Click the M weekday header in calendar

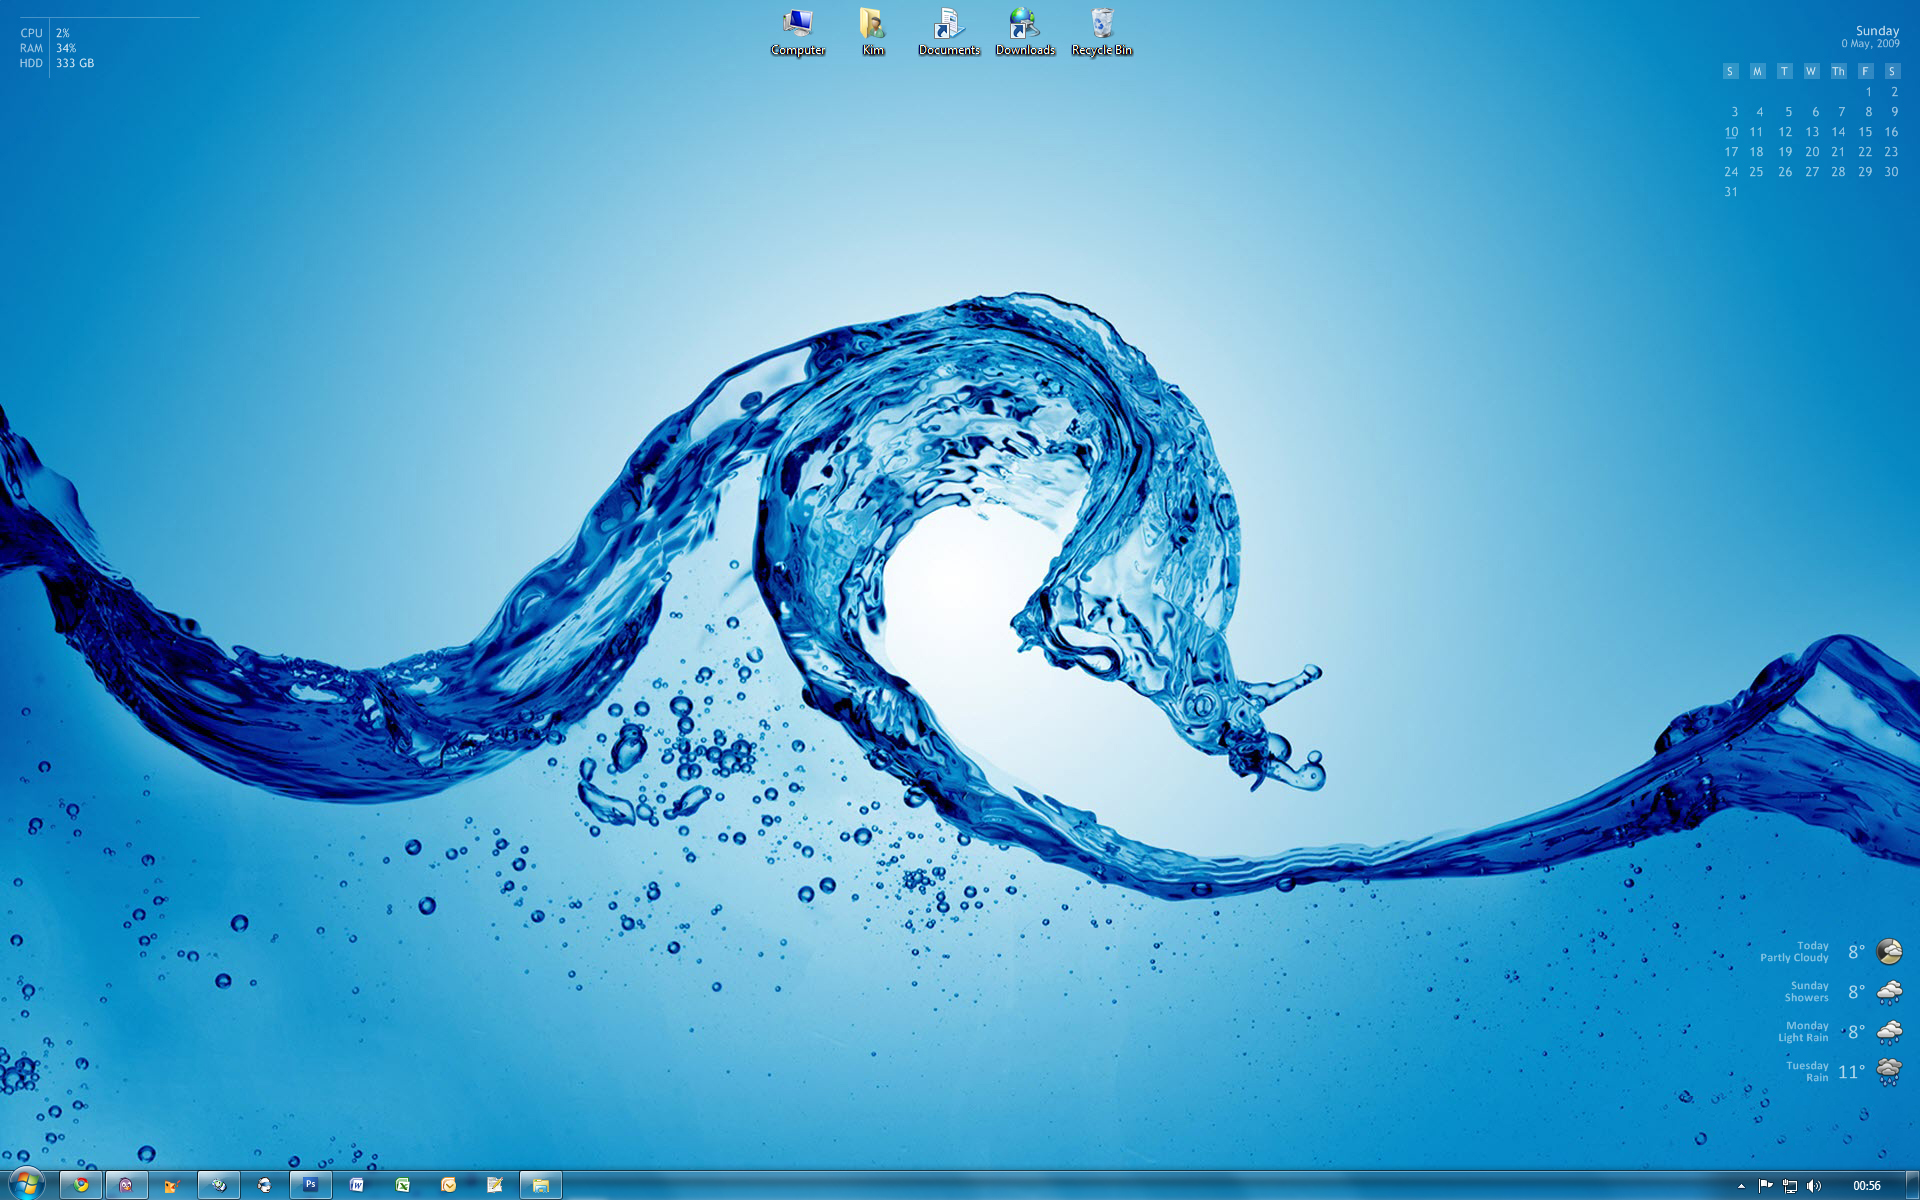[1757, 71]
